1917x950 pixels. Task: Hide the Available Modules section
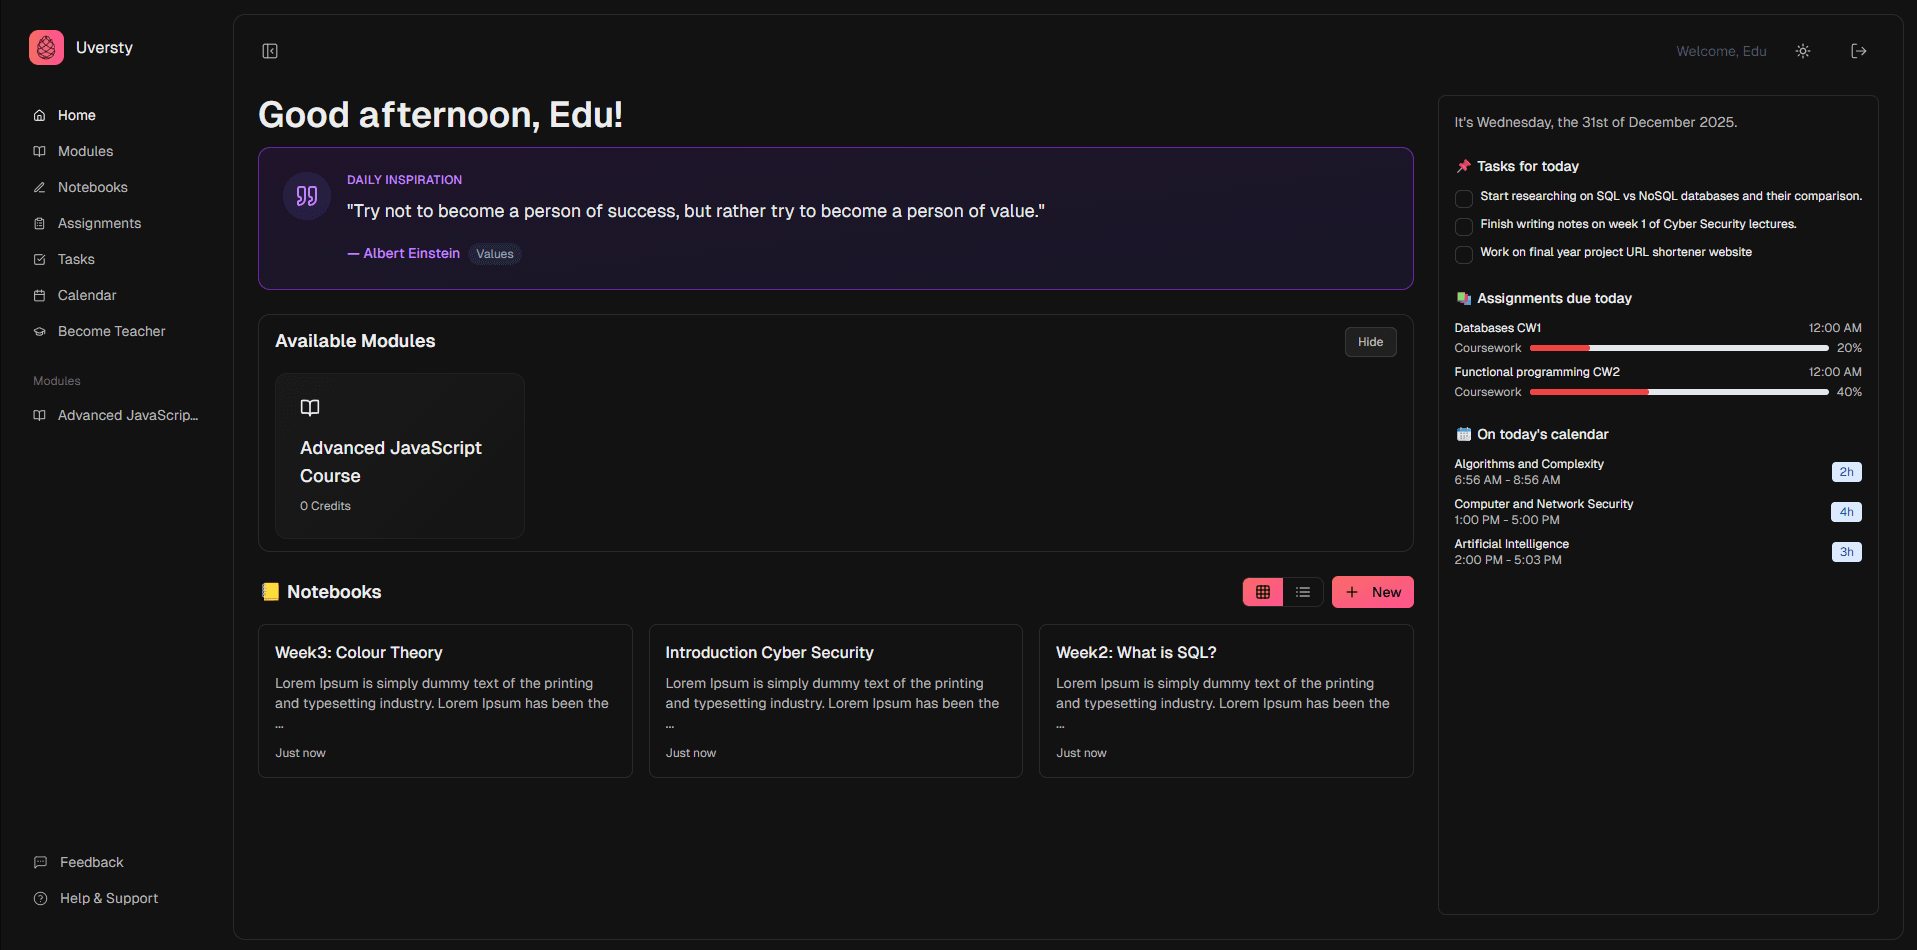coord(1370,341)
